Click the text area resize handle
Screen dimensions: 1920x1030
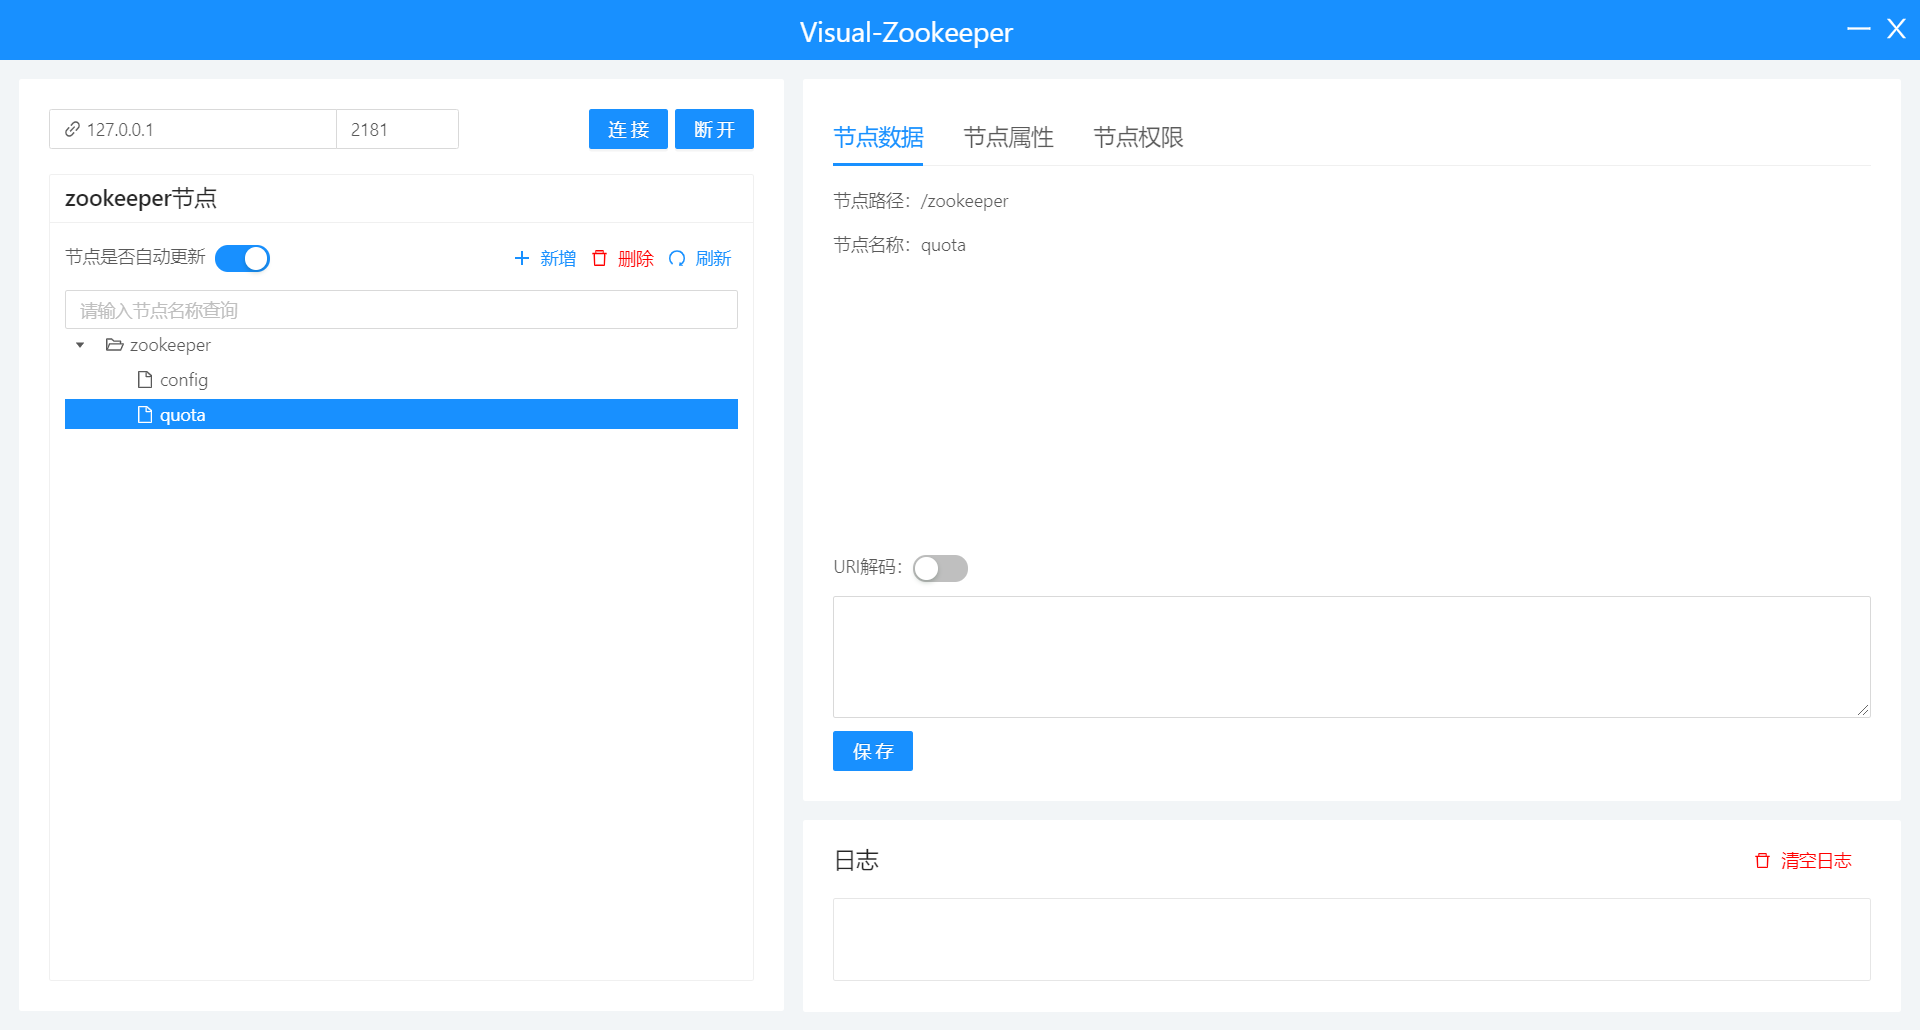tap(1862, 710)
